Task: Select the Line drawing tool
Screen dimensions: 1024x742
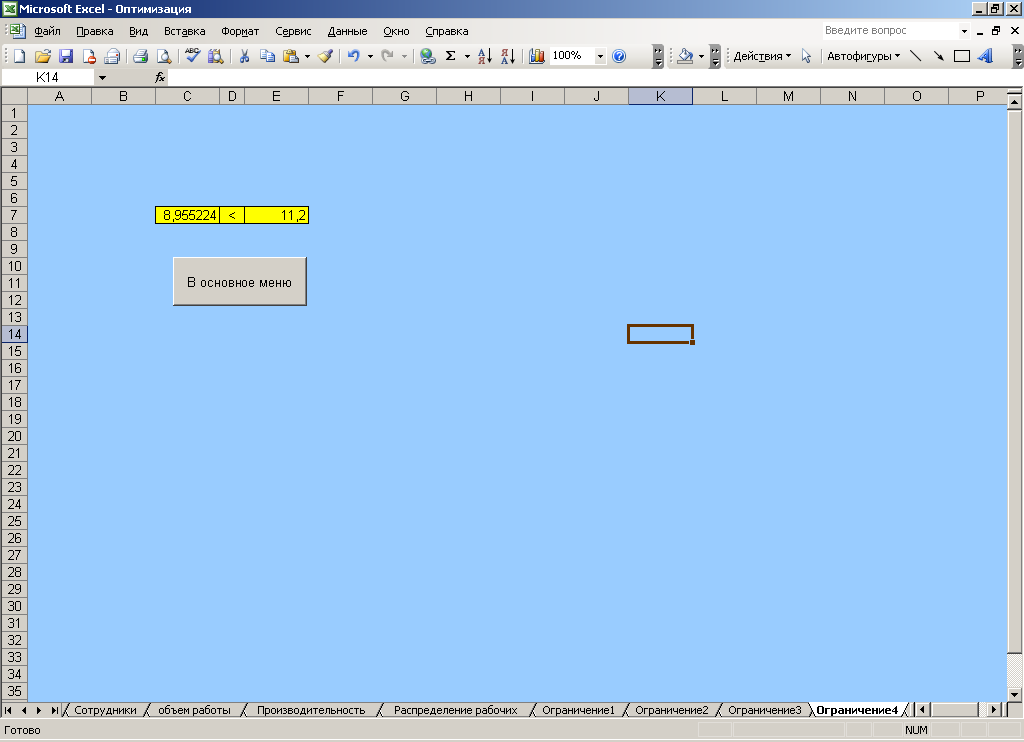Action: click(x=915, y=57)
